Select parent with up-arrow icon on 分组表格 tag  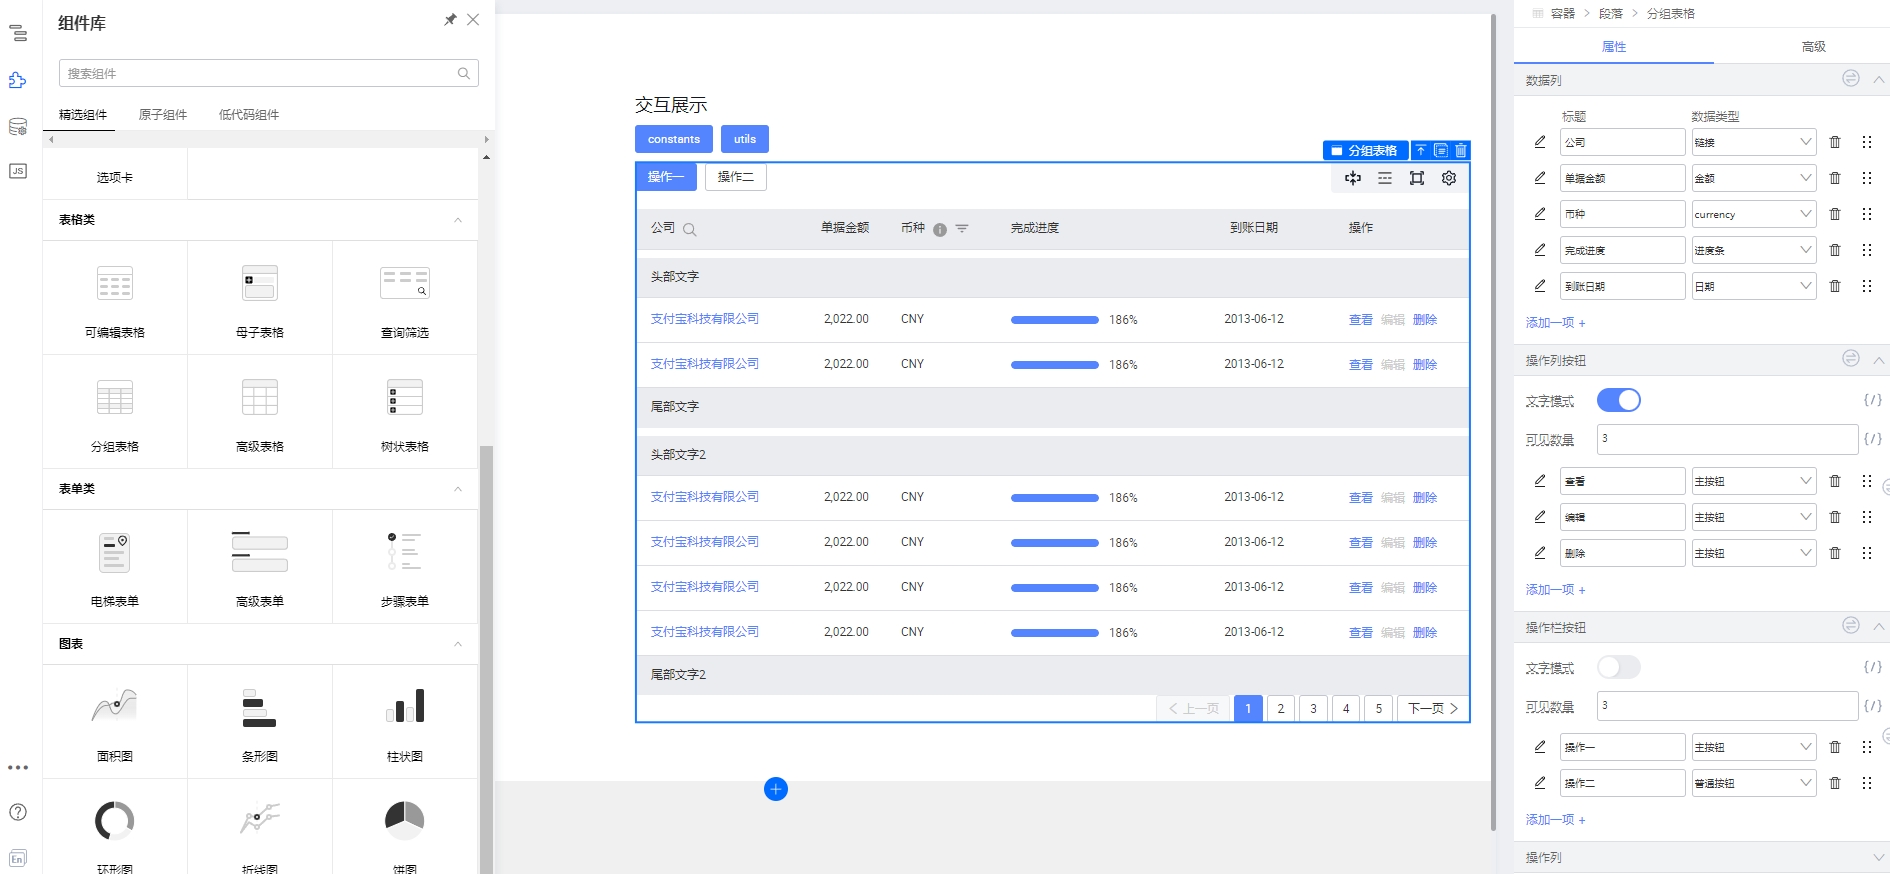1421,150
